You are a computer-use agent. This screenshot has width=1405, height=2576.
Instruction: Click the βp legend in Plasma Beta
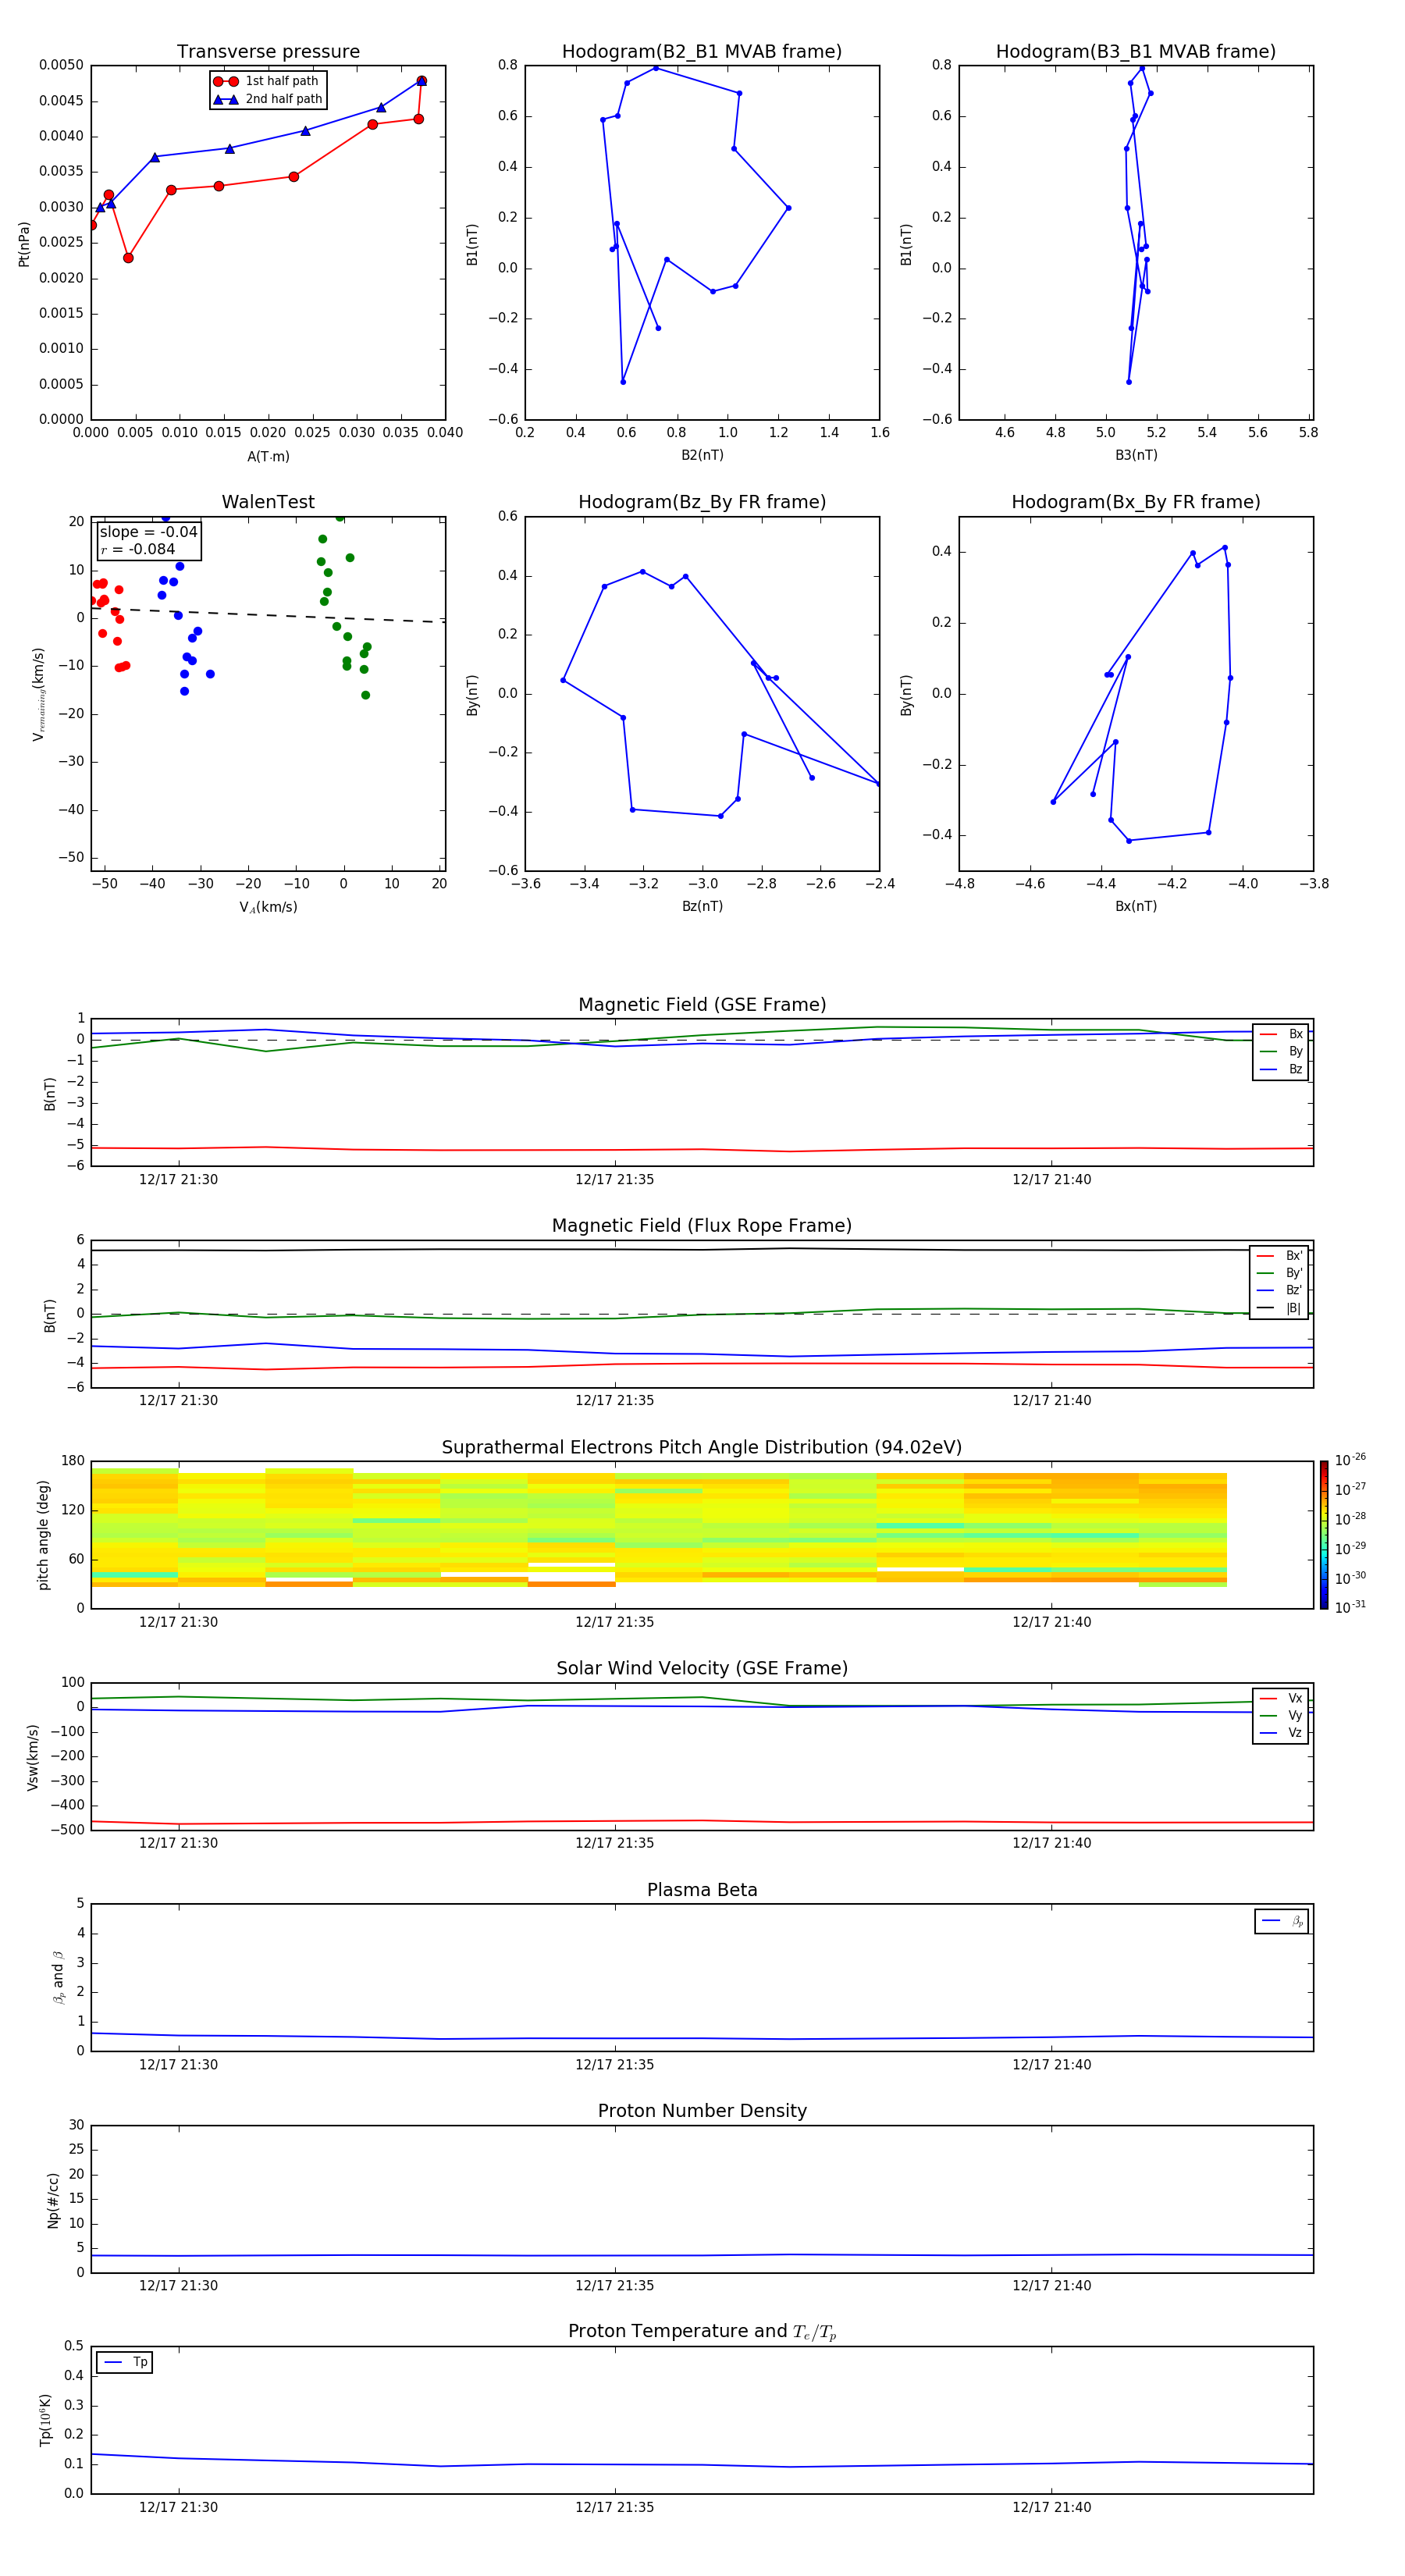pos(1282,1921)
